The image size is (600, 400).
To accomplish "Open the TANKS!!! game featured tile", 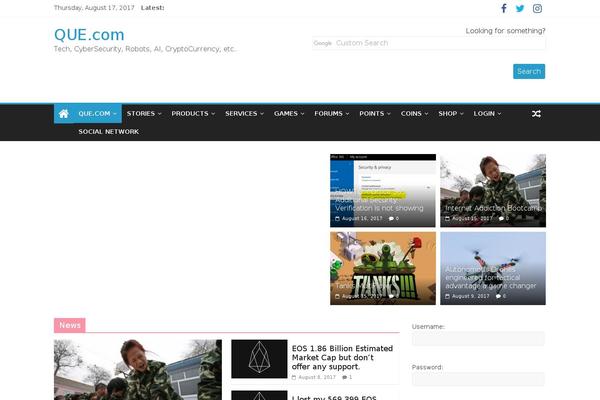I will [383, 268].
